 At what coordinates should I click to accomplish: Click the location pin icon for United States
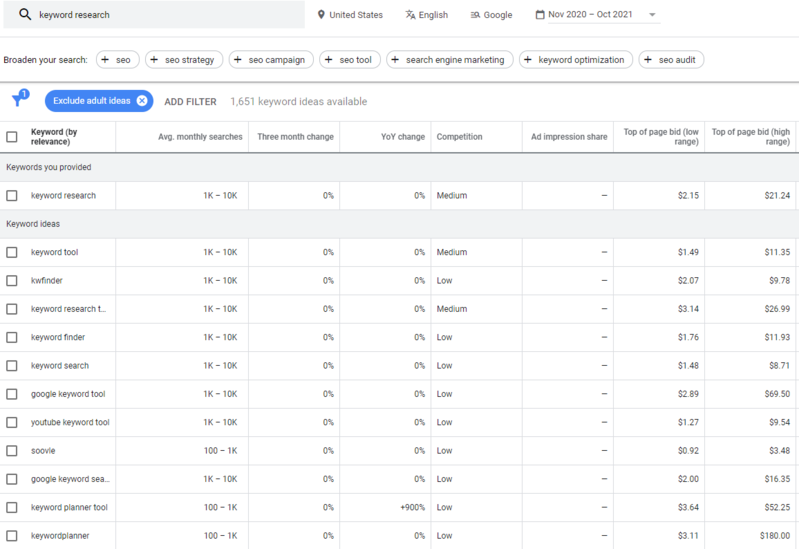(x=321, y=15)
